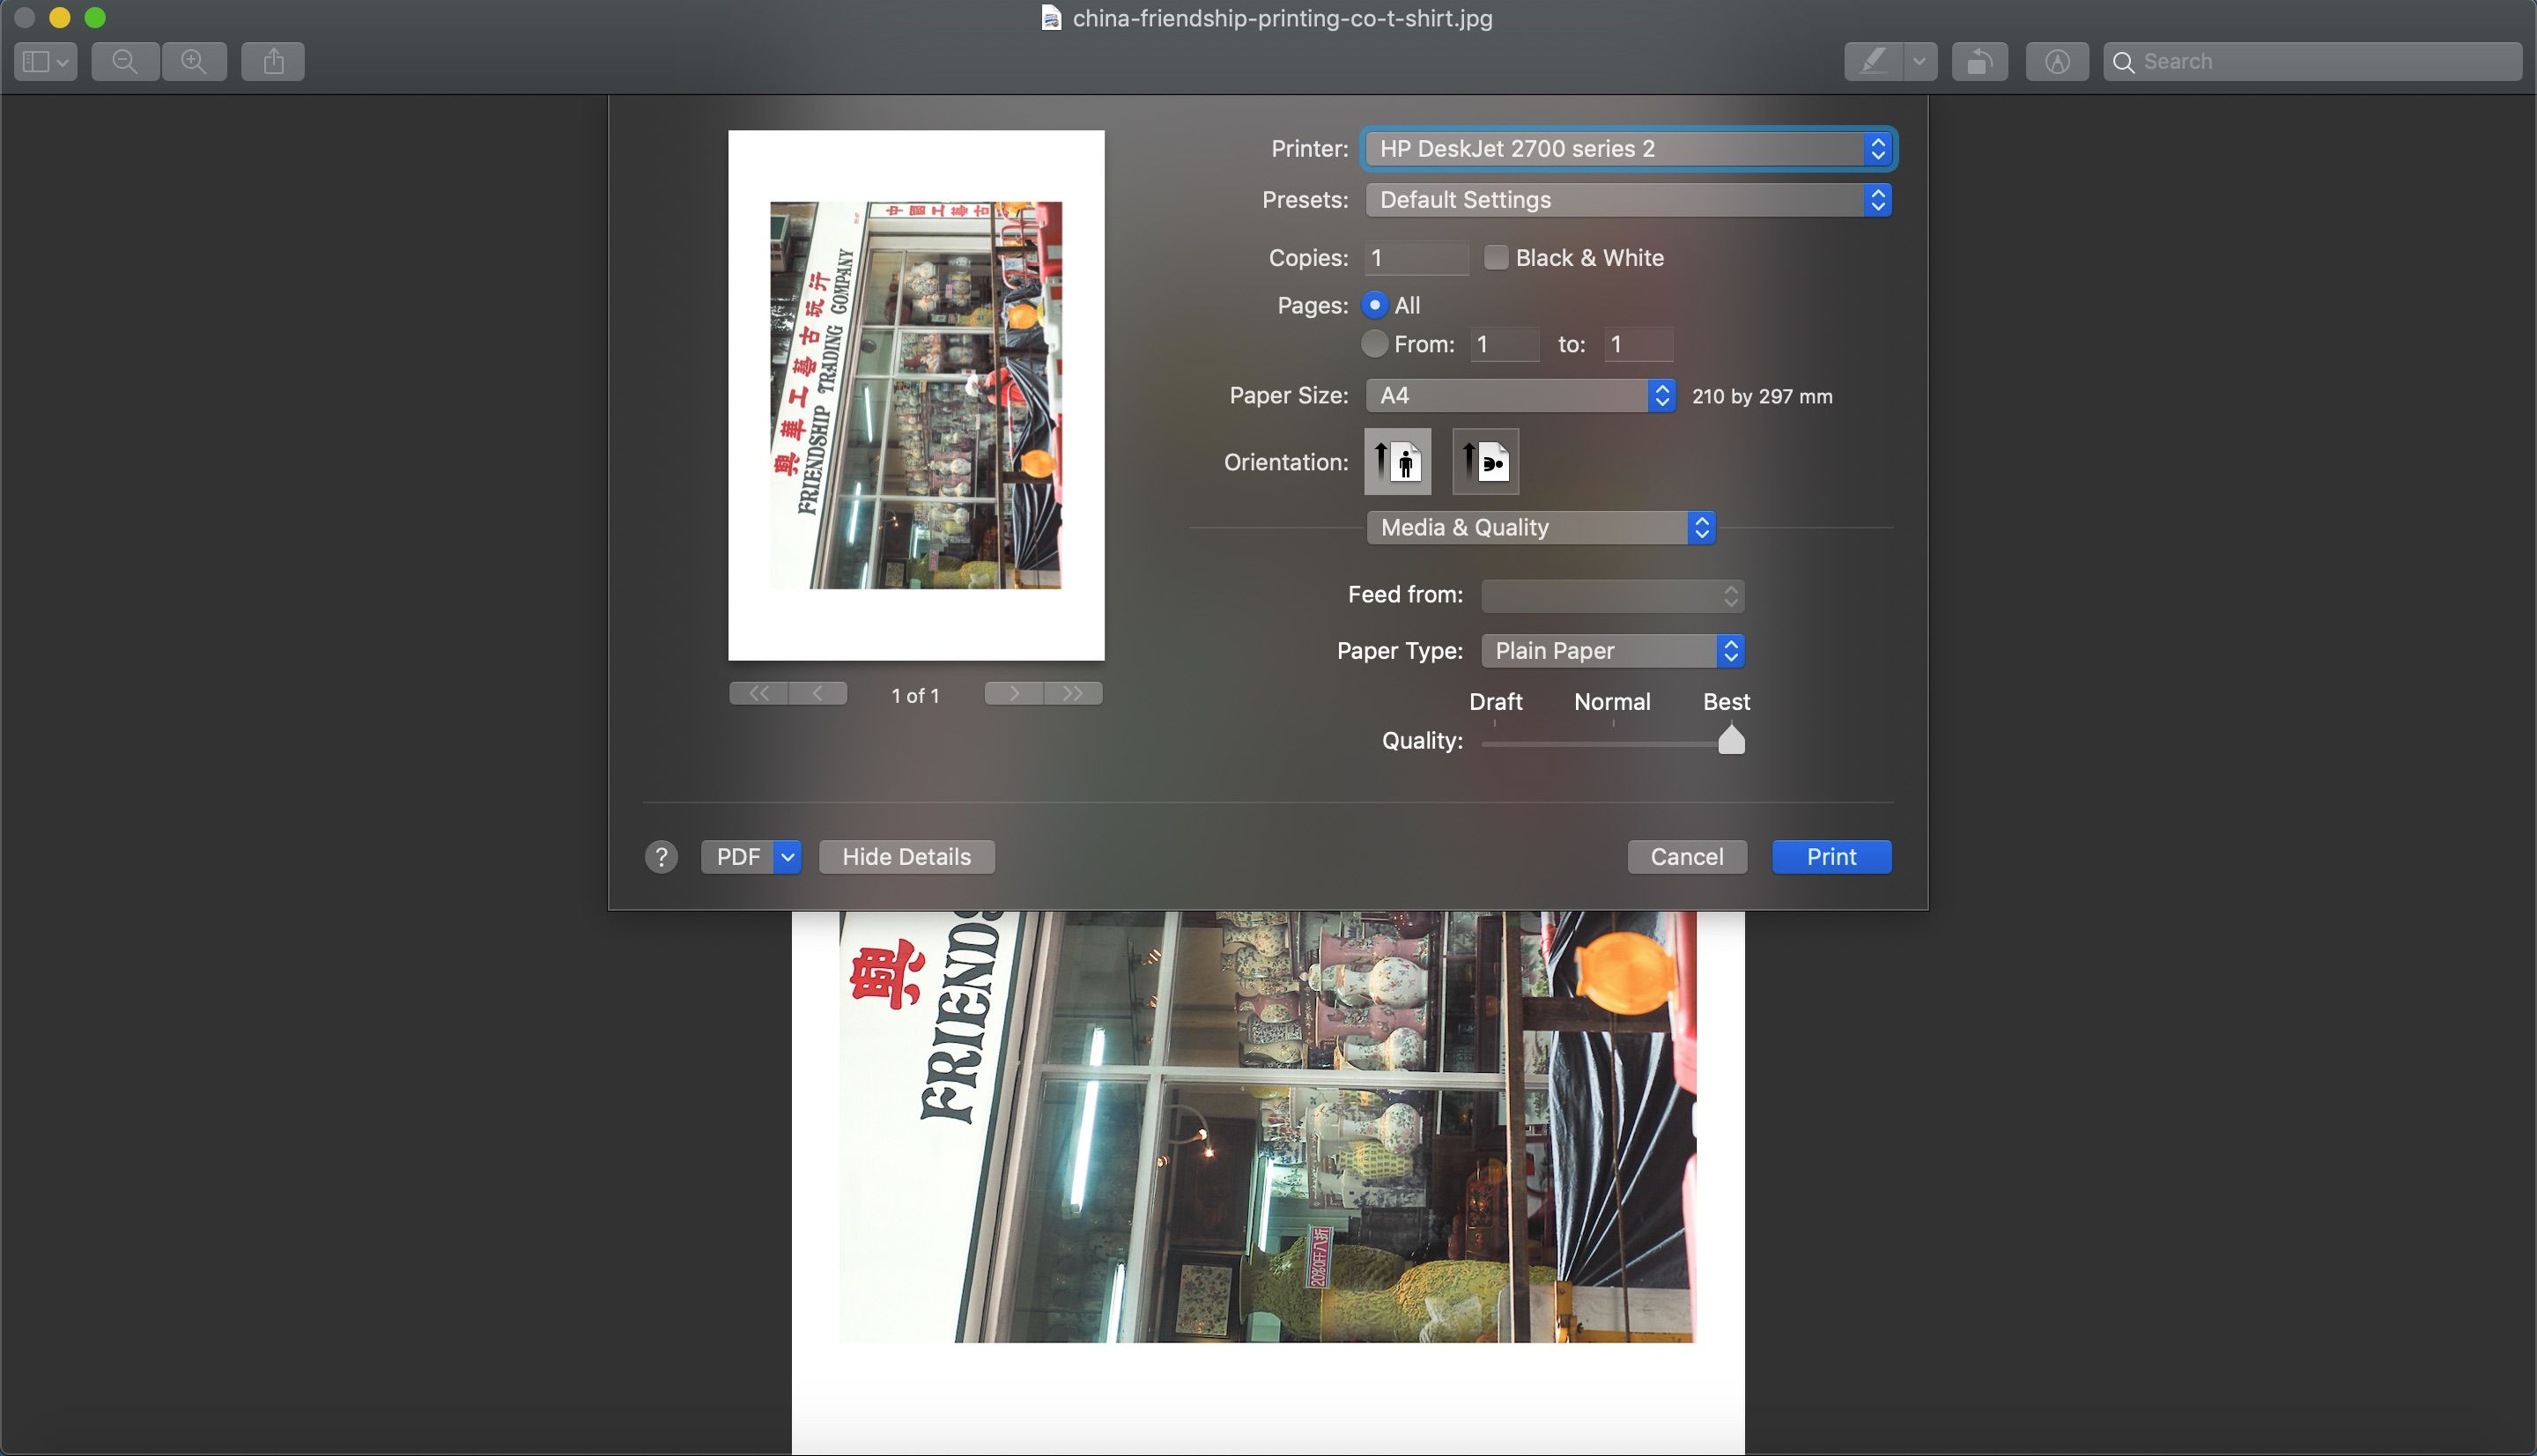The width and height of the screenshot is (2537, 1456).
Task: Open the sidebar view menu in toolbar
Action: click(46, 61)
